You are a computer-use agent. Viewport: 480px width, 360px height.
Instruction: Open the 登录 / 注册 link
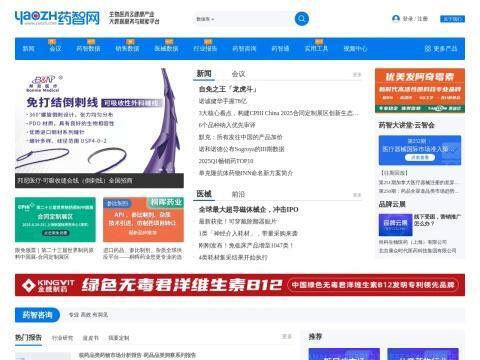[x=415, y=19]
